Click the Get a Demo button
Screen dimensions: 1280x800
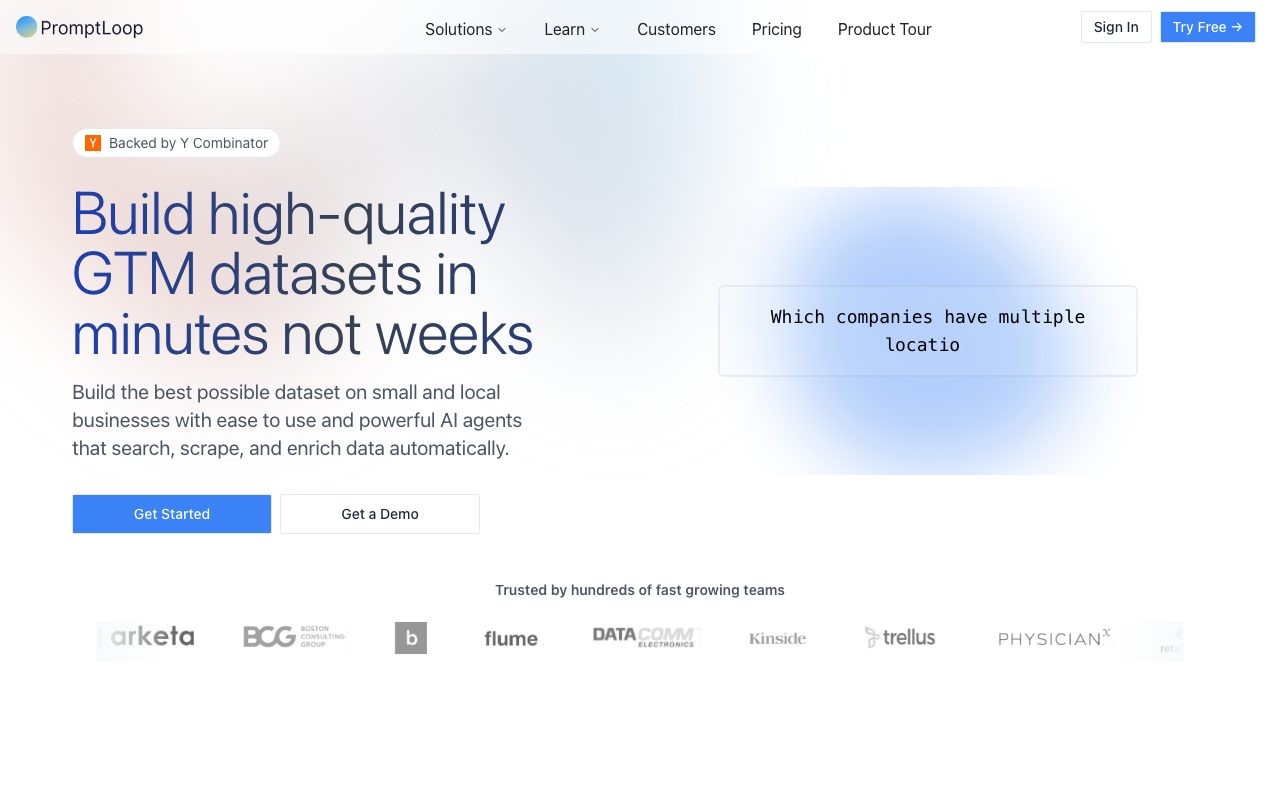coord(380,514)
